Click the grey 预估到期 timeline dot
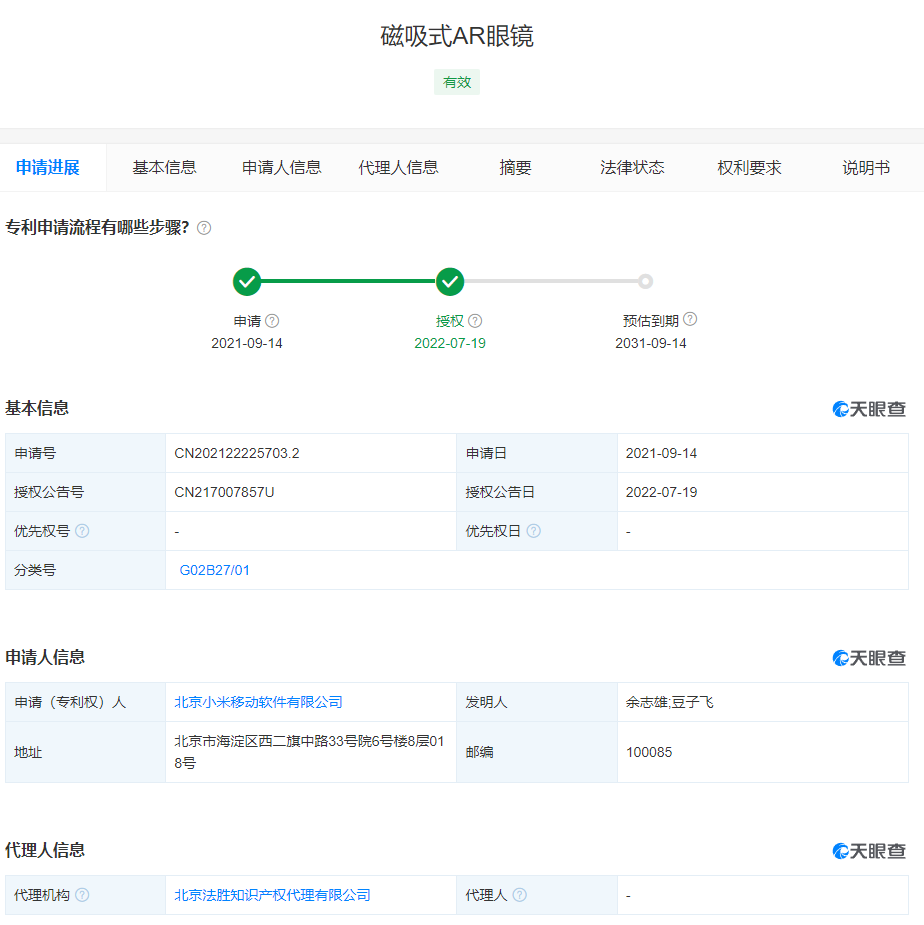The width and height of the screenshot is (924, 925). click(646, 281)
